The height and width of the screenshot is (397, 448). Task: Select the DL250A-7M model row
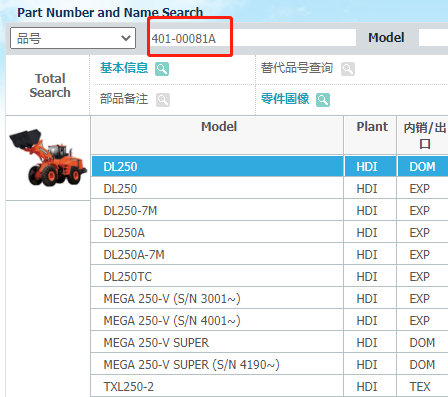point(269,254)
